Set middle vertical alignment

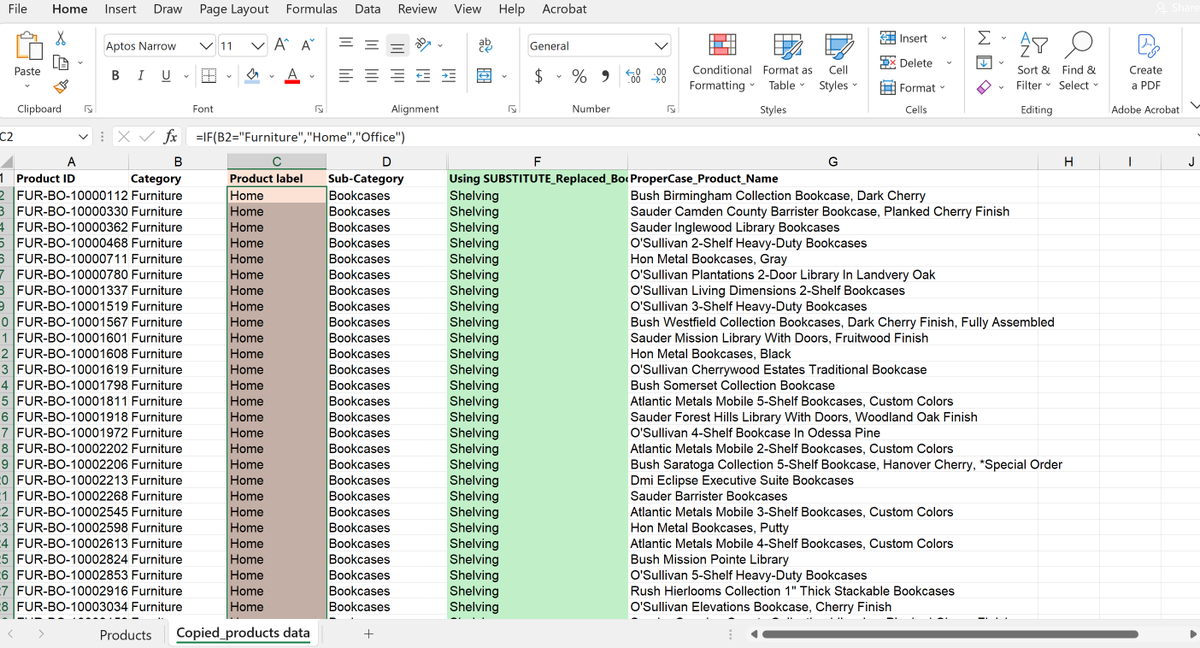coord(370,46)
